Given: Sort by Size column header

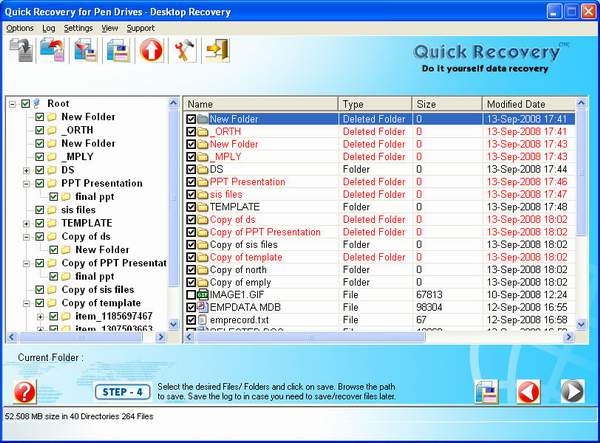Looking at the screenshot, I should click(447, 104).
